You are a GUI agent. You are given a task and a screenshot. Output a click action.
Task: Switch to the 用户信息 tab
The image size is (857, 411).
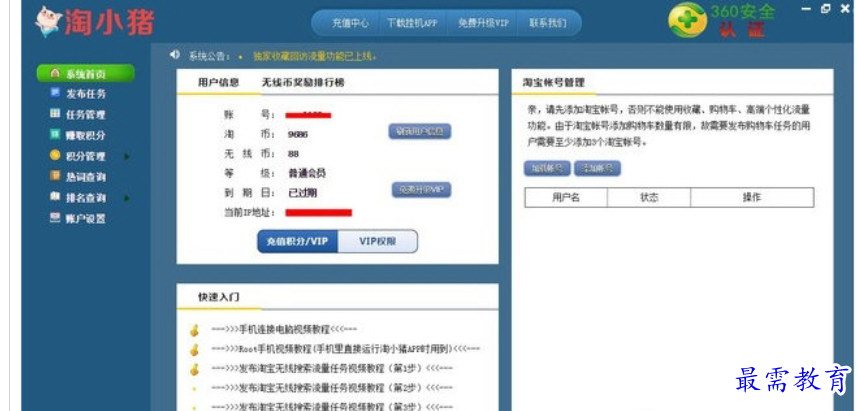(218, 83)
